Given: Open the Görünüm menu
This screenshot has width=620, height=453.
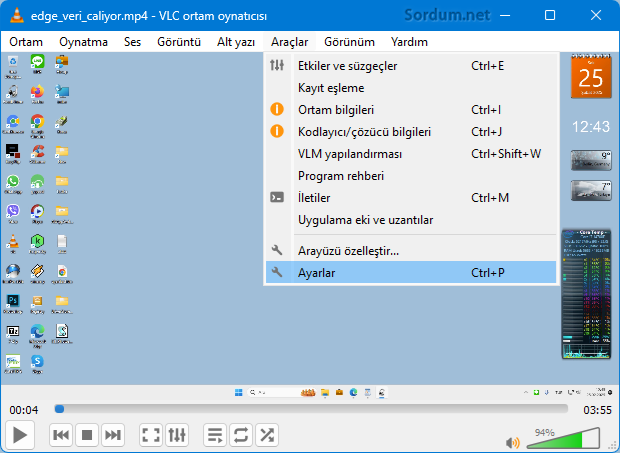Looking at the screenshot, I should [x=350, y=42].
